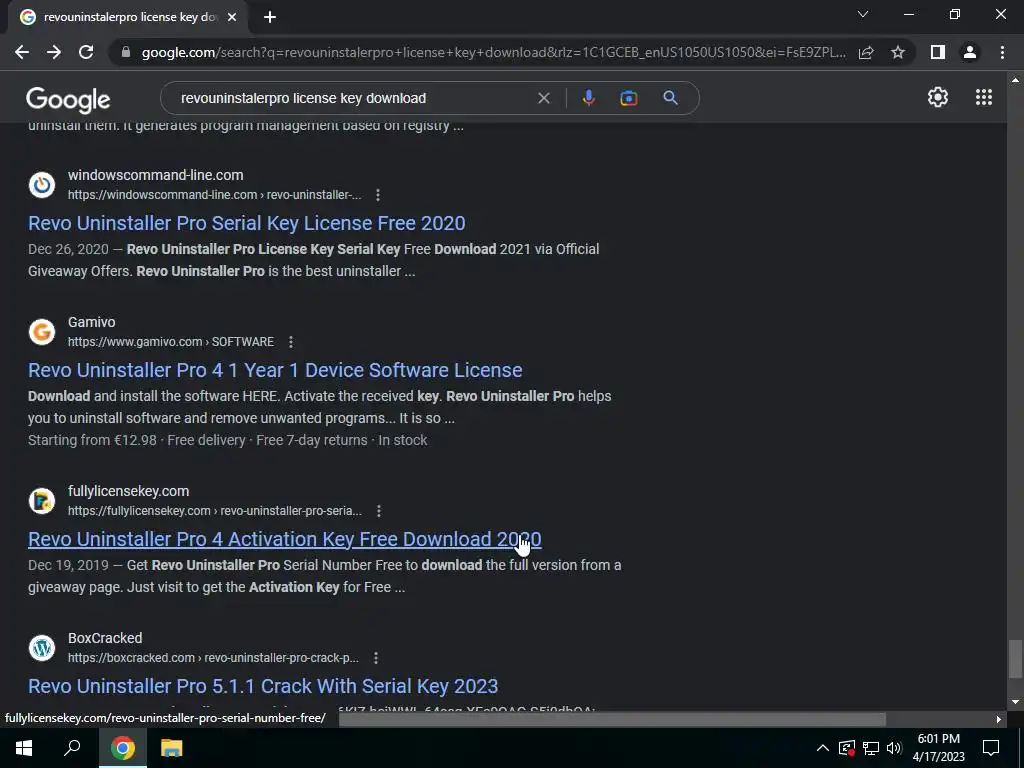Open Revo Uninstaller Pro 5.1.1 Crack link

pos(263,686)
